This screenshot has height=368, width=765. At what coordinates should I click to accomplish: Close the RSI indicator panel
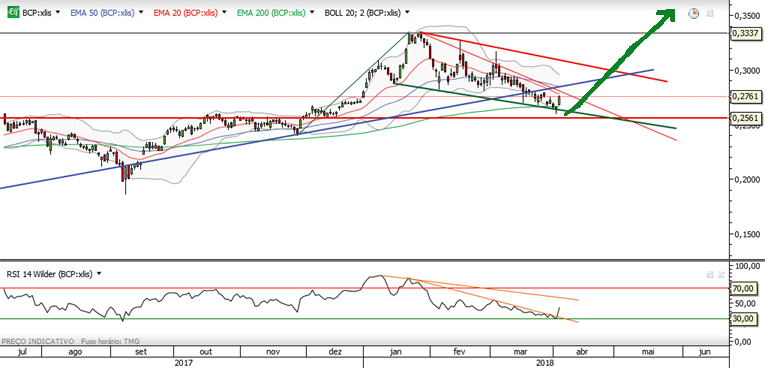tap(720, 275)
